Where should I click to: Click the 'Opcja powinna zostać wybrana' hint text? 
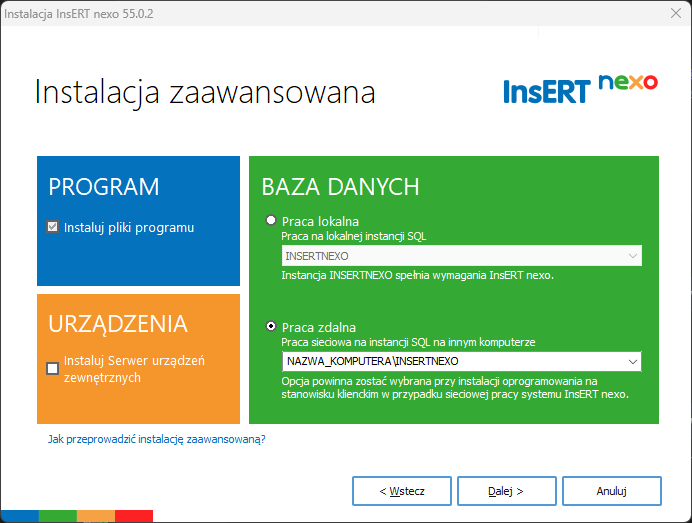(455, 388)
